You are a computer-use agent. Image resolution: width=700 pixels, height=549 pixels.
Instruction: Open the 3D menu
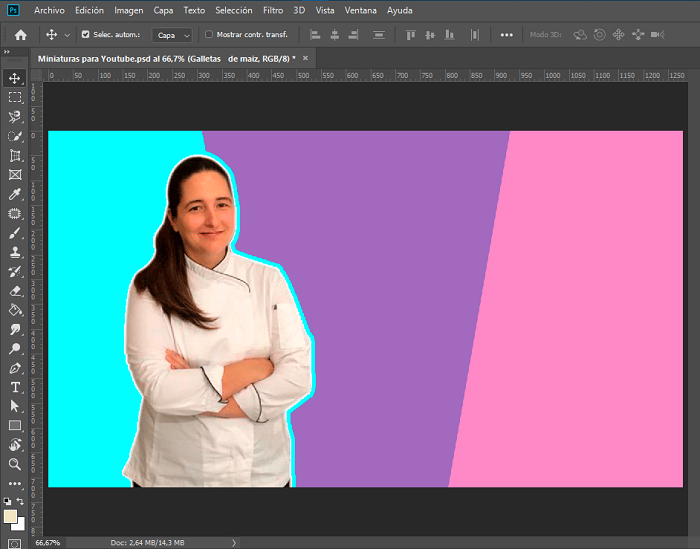[x=299, y=10]
